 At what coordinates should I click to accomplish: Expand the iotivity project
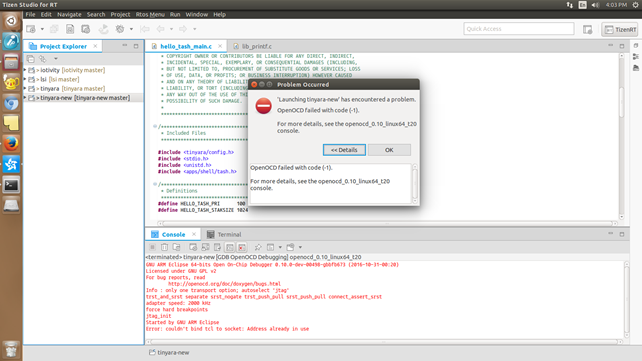(25, 70)
